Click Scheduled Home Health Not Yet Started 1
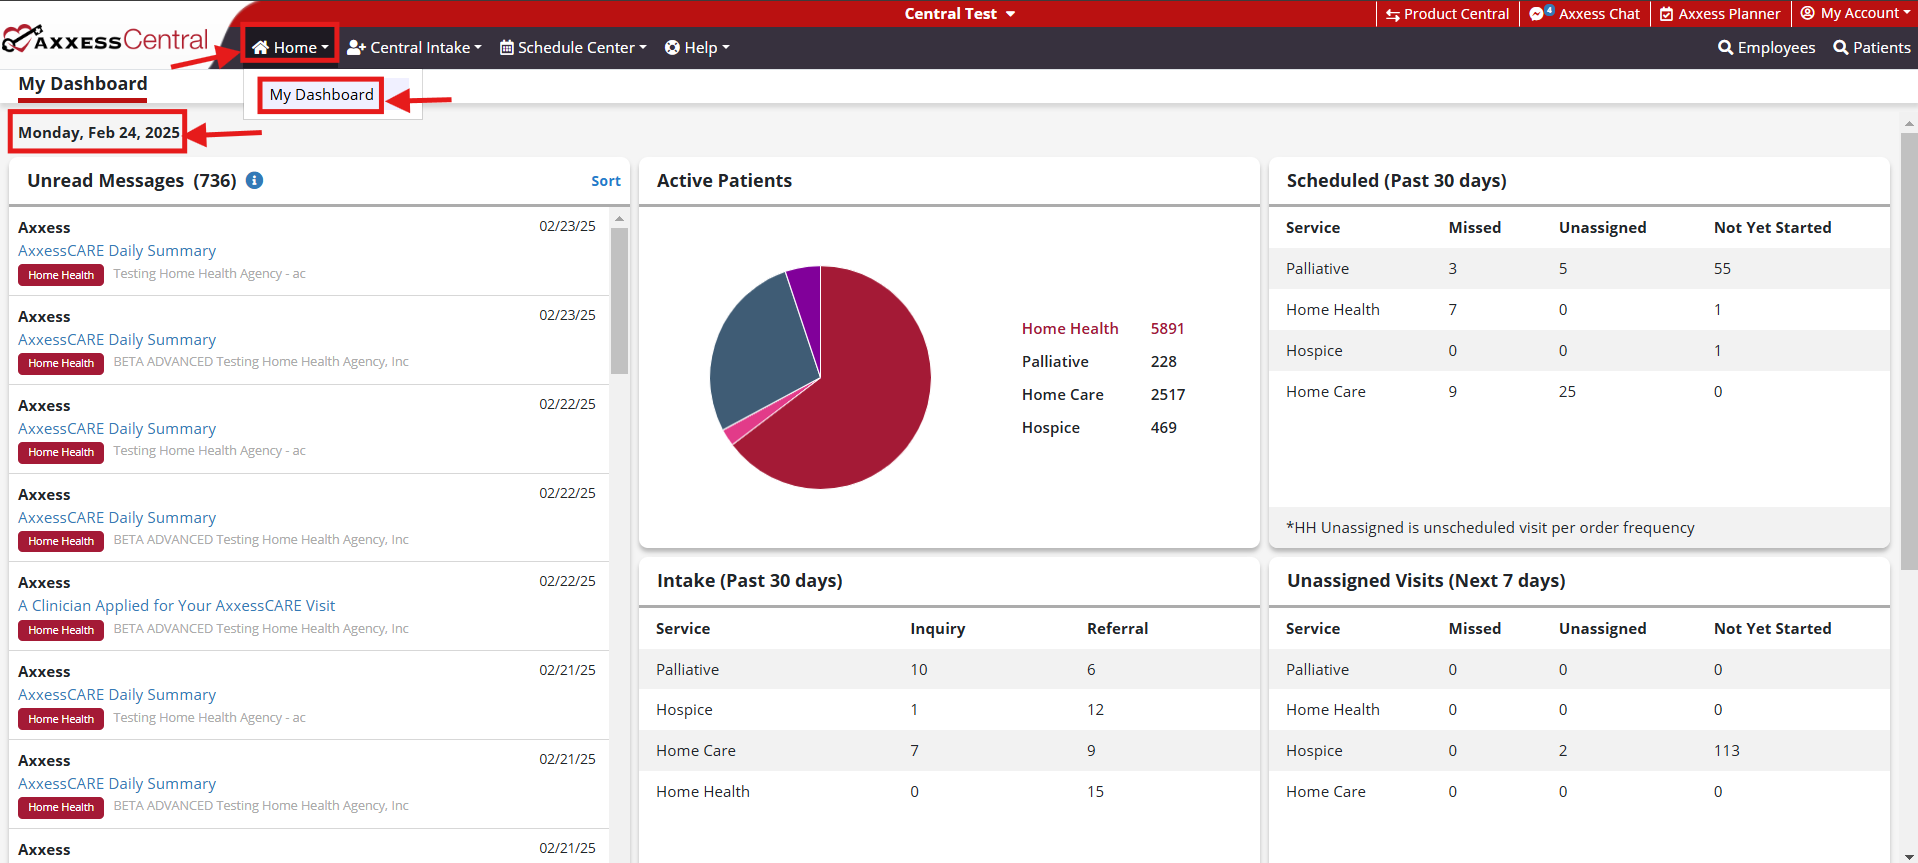 (x=1717, y=310)
